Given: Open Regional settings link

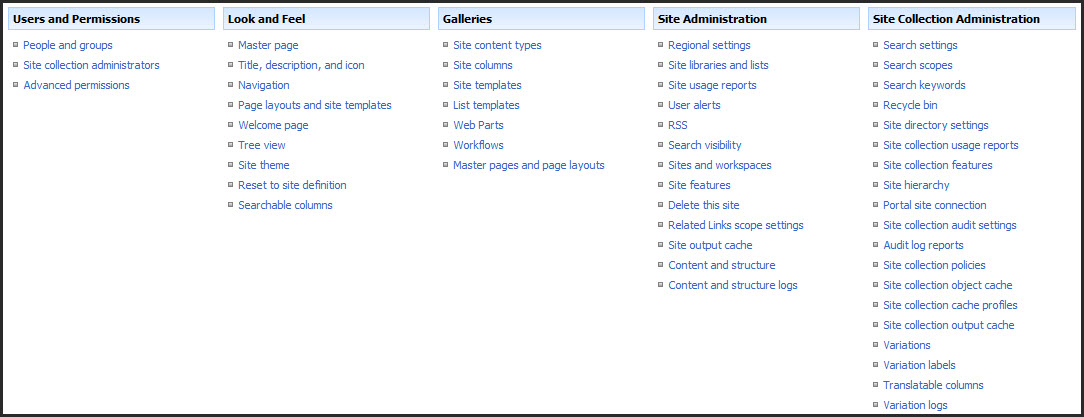Looking at the screenshot, I should pos(709,45).
